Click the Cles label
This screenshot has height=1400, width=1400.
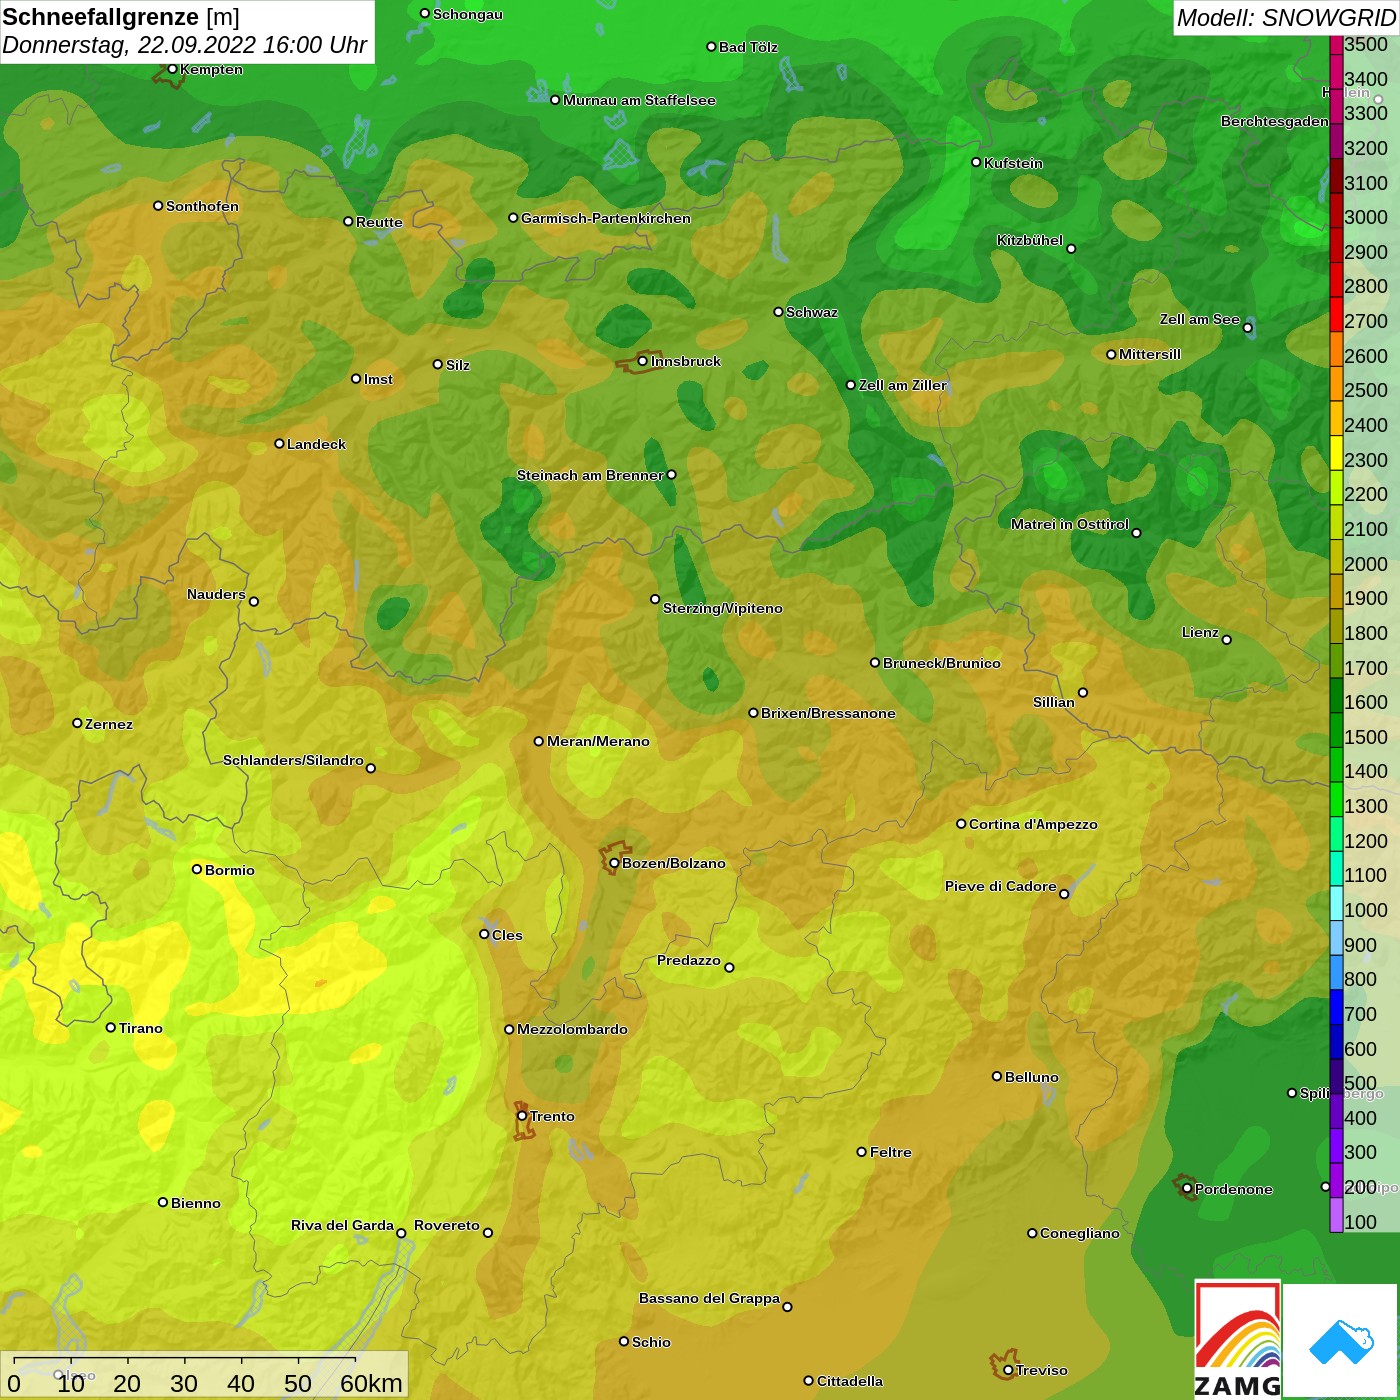(507, 935)
